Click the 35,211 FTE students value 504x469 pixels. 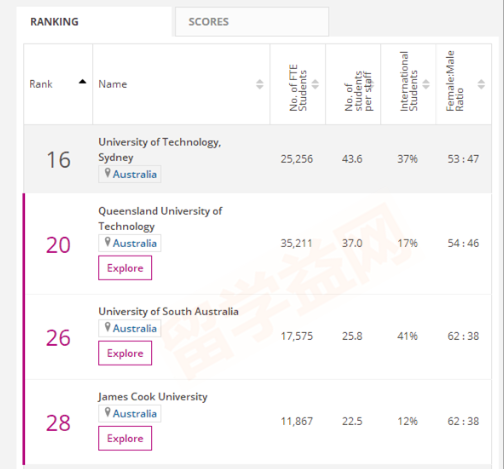tap(297, 243)
